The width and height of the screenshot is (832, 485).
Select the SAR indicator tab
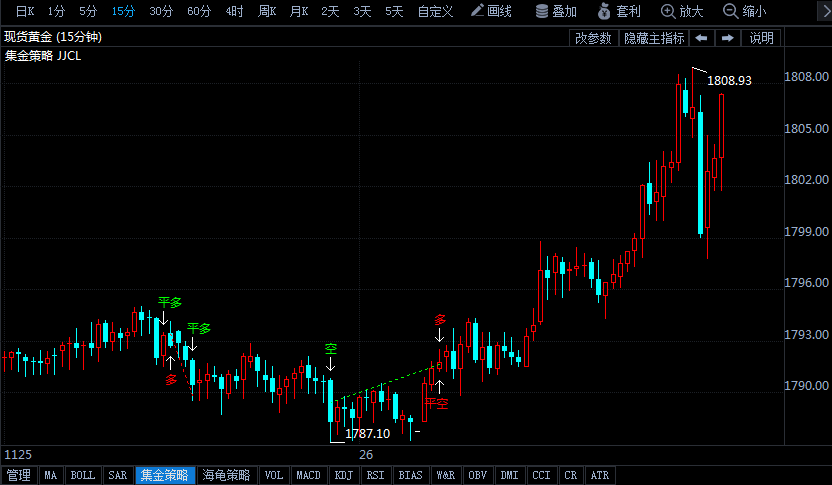[117, 475]
